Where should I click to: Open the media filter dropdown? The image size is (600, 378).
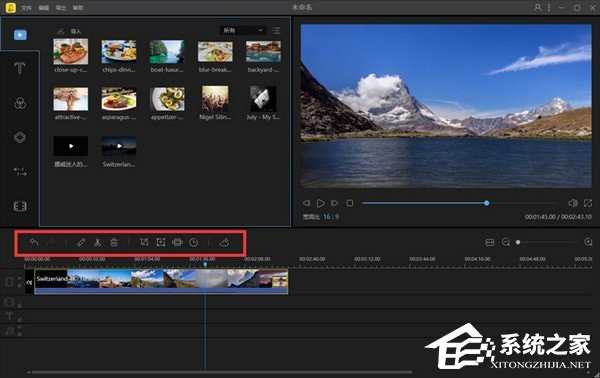coord(243,30)
